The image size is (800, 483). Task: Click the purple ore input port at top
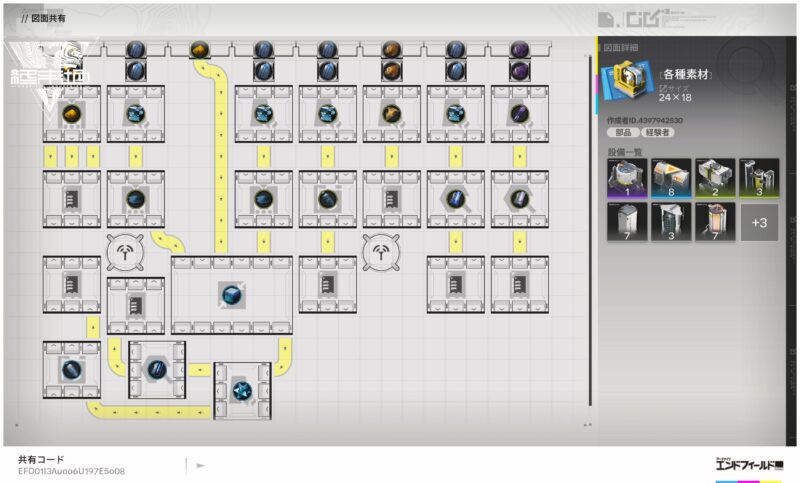coord(519,49)
